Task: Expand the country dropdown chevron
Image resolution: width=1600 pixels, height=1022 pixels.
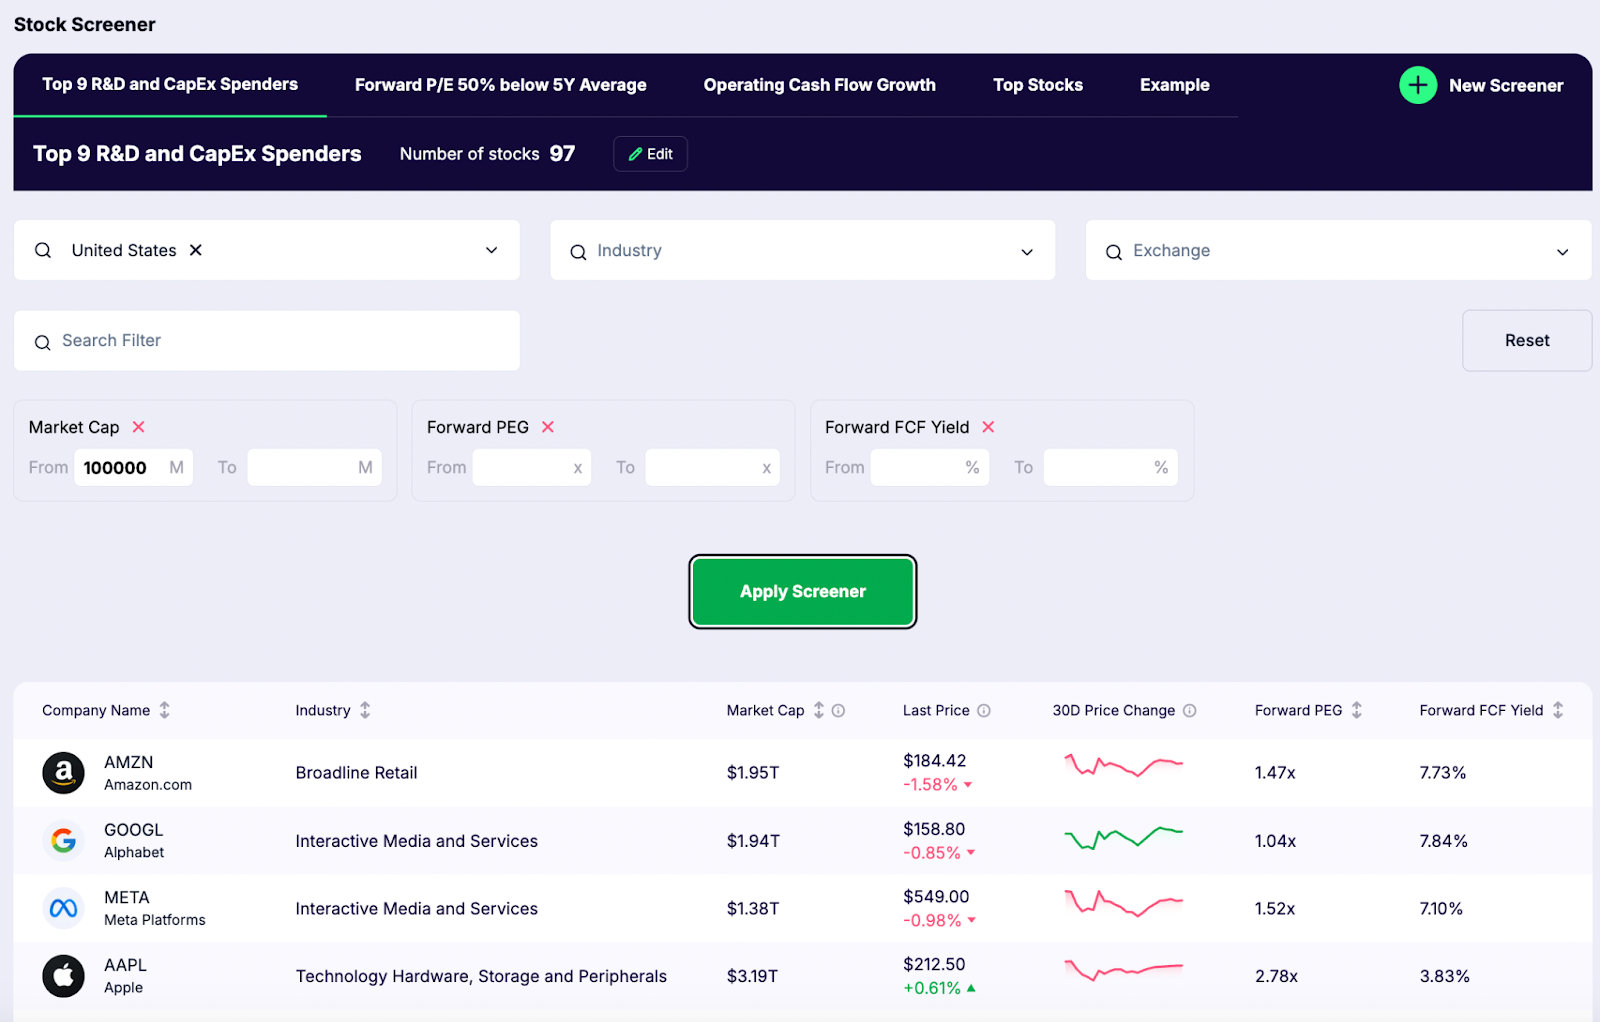Action: 491,250
